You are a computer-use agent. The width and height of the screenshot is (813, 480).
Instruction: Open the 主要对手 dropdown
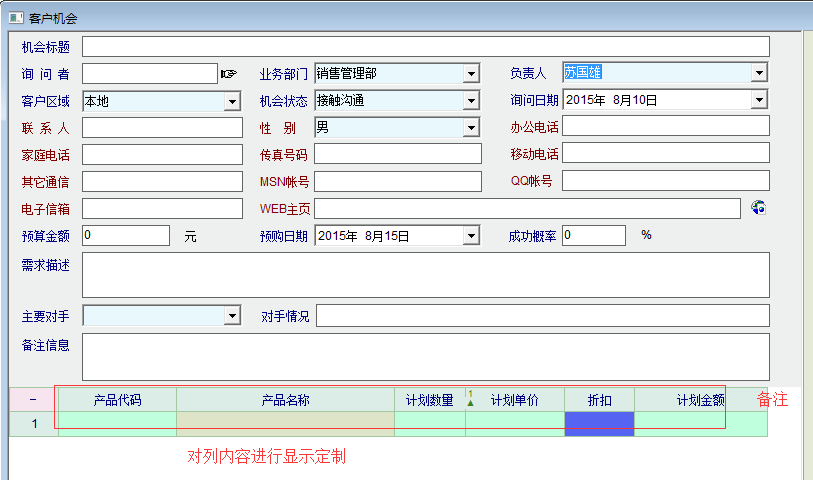(x=232, y=316)
